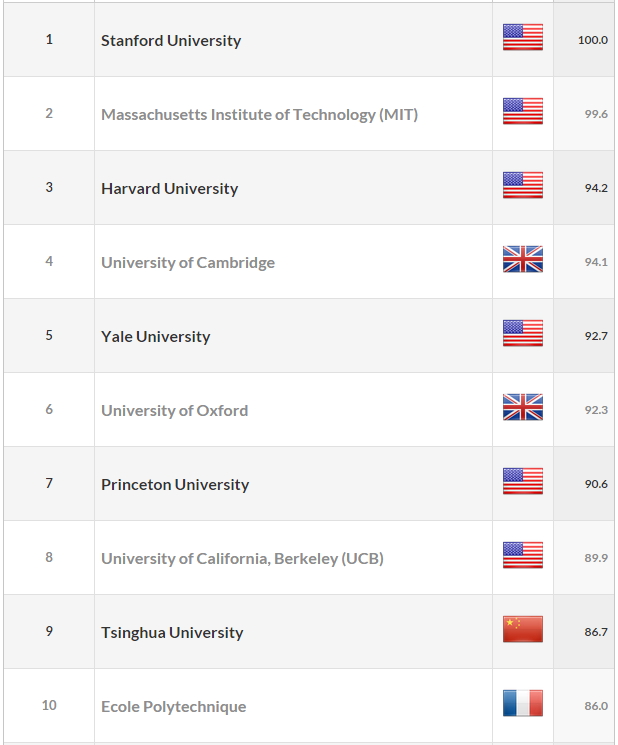This screenshot has width=618, height=745.
Task: Click the rank number 10 cell
Action: (x=49, y=705)
